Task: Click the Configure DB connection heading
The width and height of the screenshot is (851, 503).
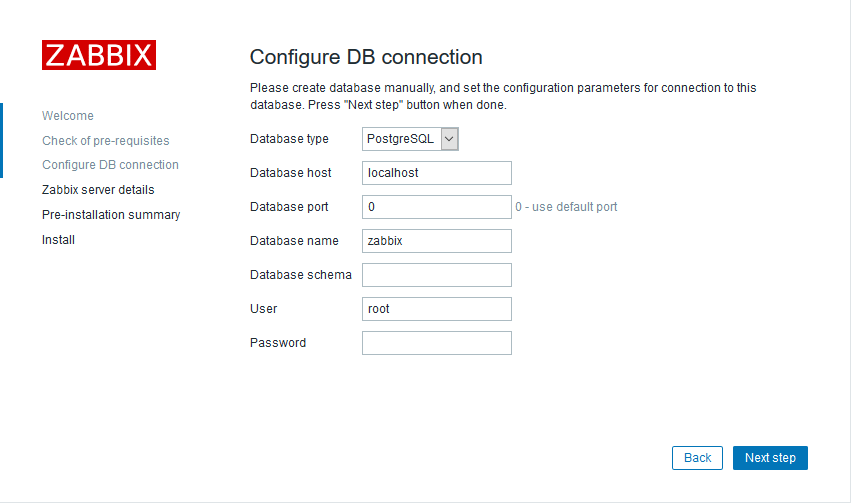Action: 366,57
